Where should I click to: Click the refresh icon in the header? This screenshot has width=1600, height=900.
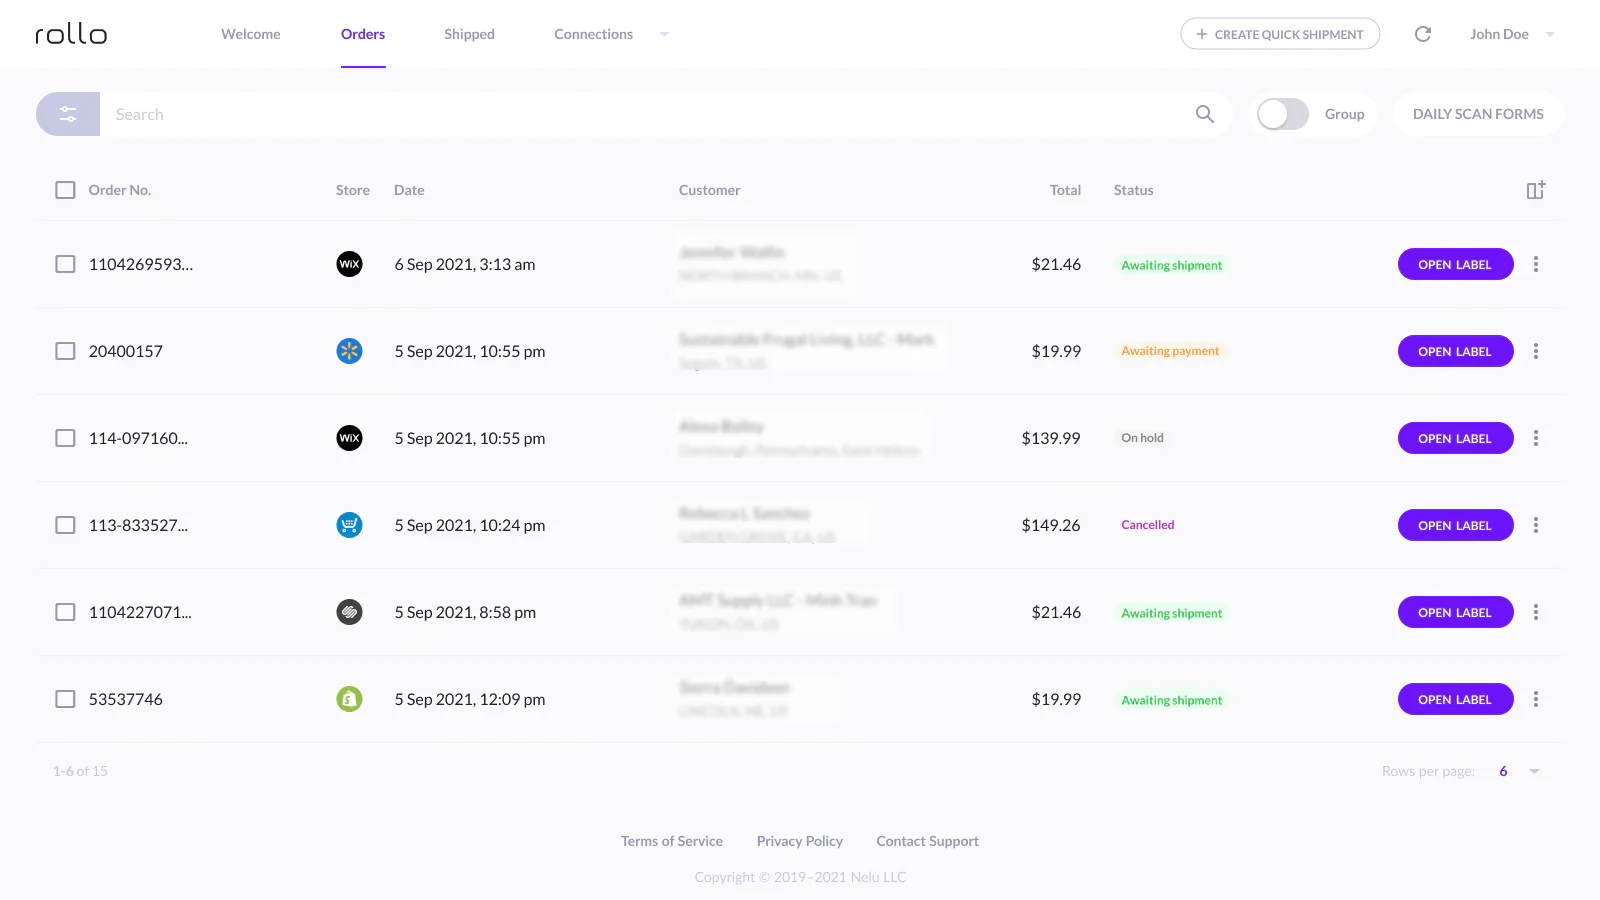(1422, 33)
